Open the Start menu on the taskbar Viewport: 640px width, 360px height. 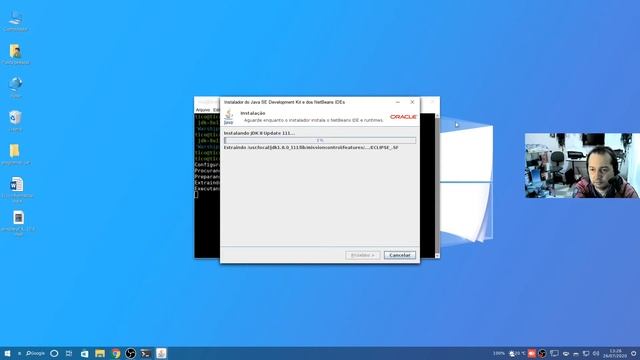coord(7,353)
